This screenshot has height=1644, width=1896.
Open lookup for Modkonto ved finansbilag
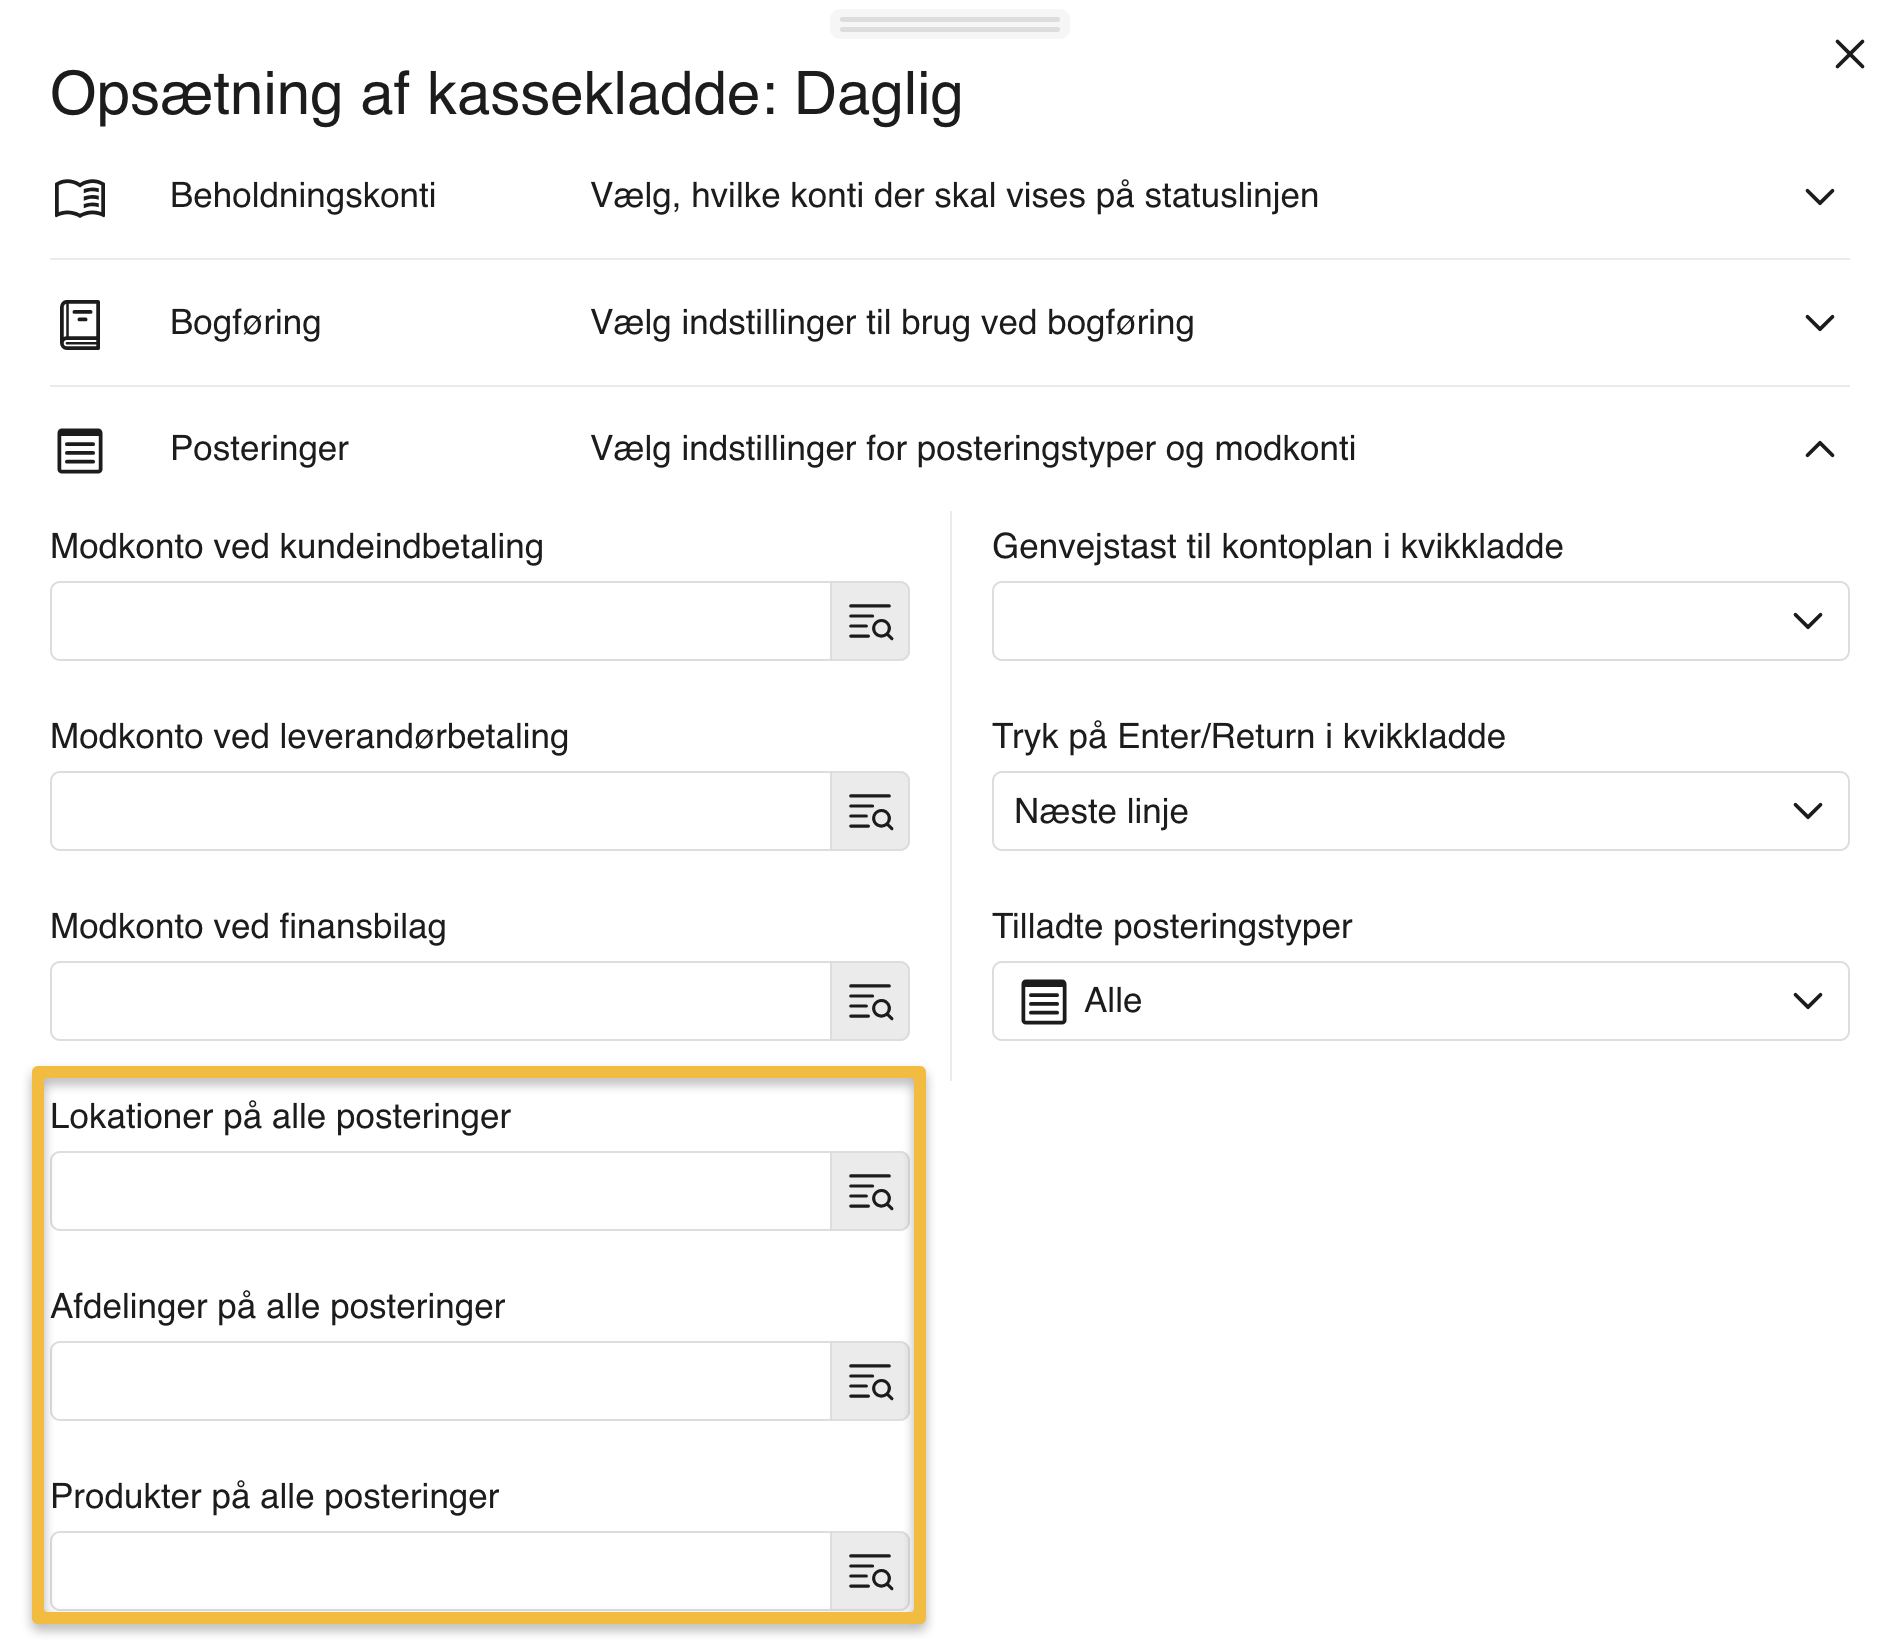[x=870, y=1001]
